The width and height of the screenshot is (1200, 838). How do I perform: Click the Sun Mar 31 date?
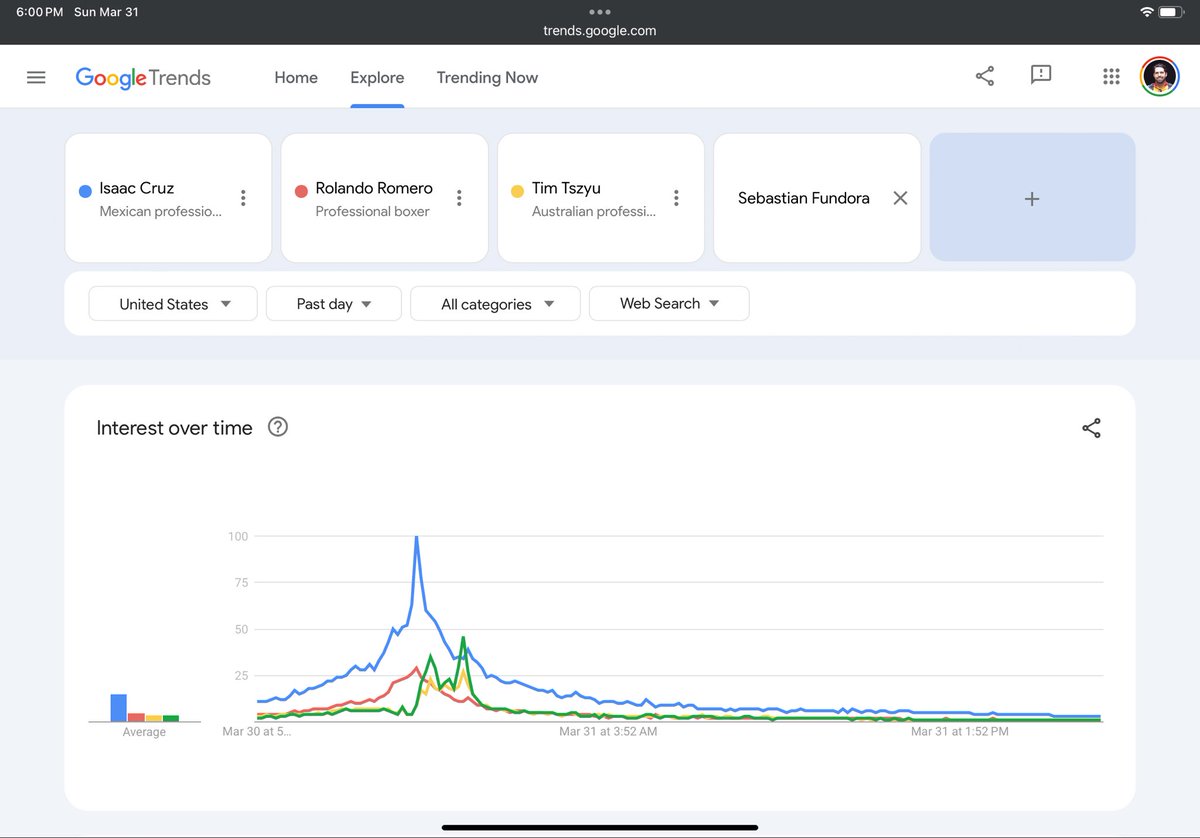[x=106, y=12]
